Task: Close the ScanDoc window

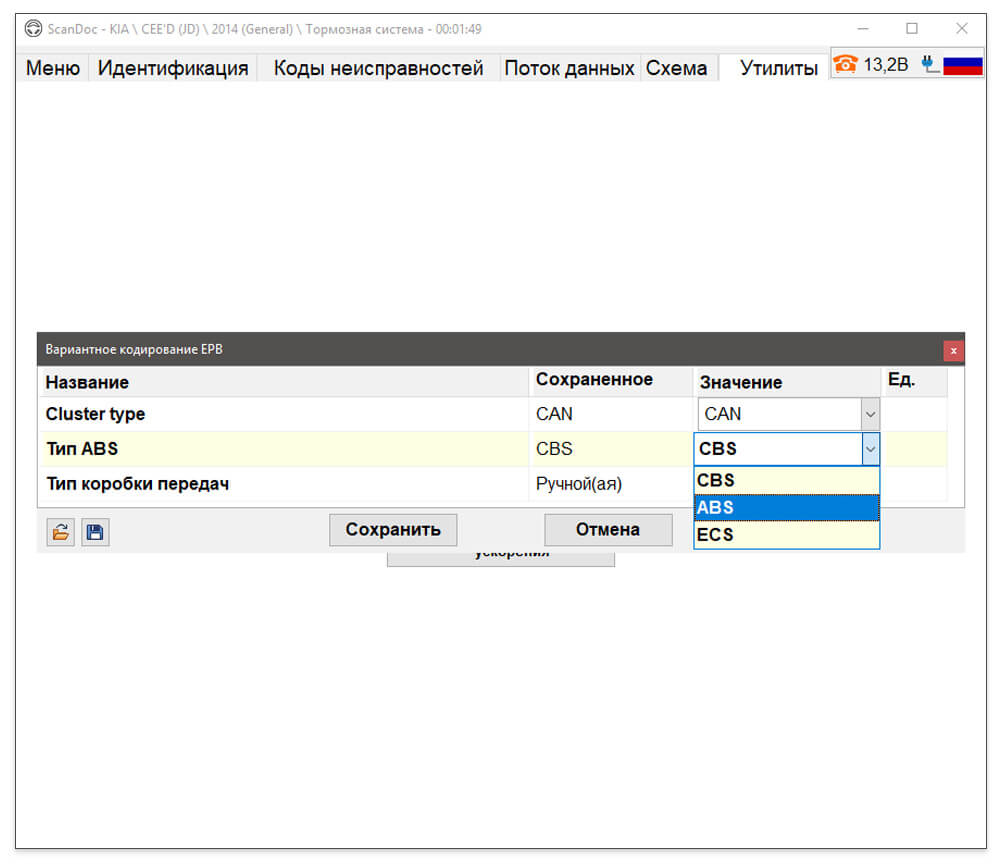Action: click(x=962, y=29)
